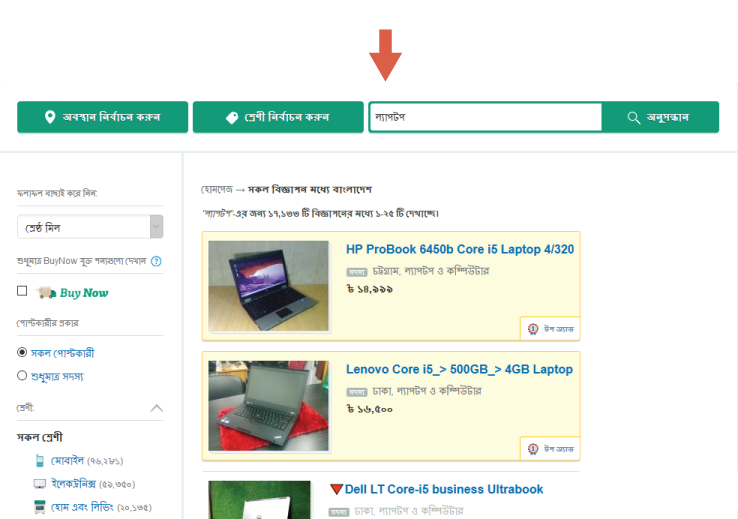Click the search submit button
The image size is (738, 519).
pos(660,117)
